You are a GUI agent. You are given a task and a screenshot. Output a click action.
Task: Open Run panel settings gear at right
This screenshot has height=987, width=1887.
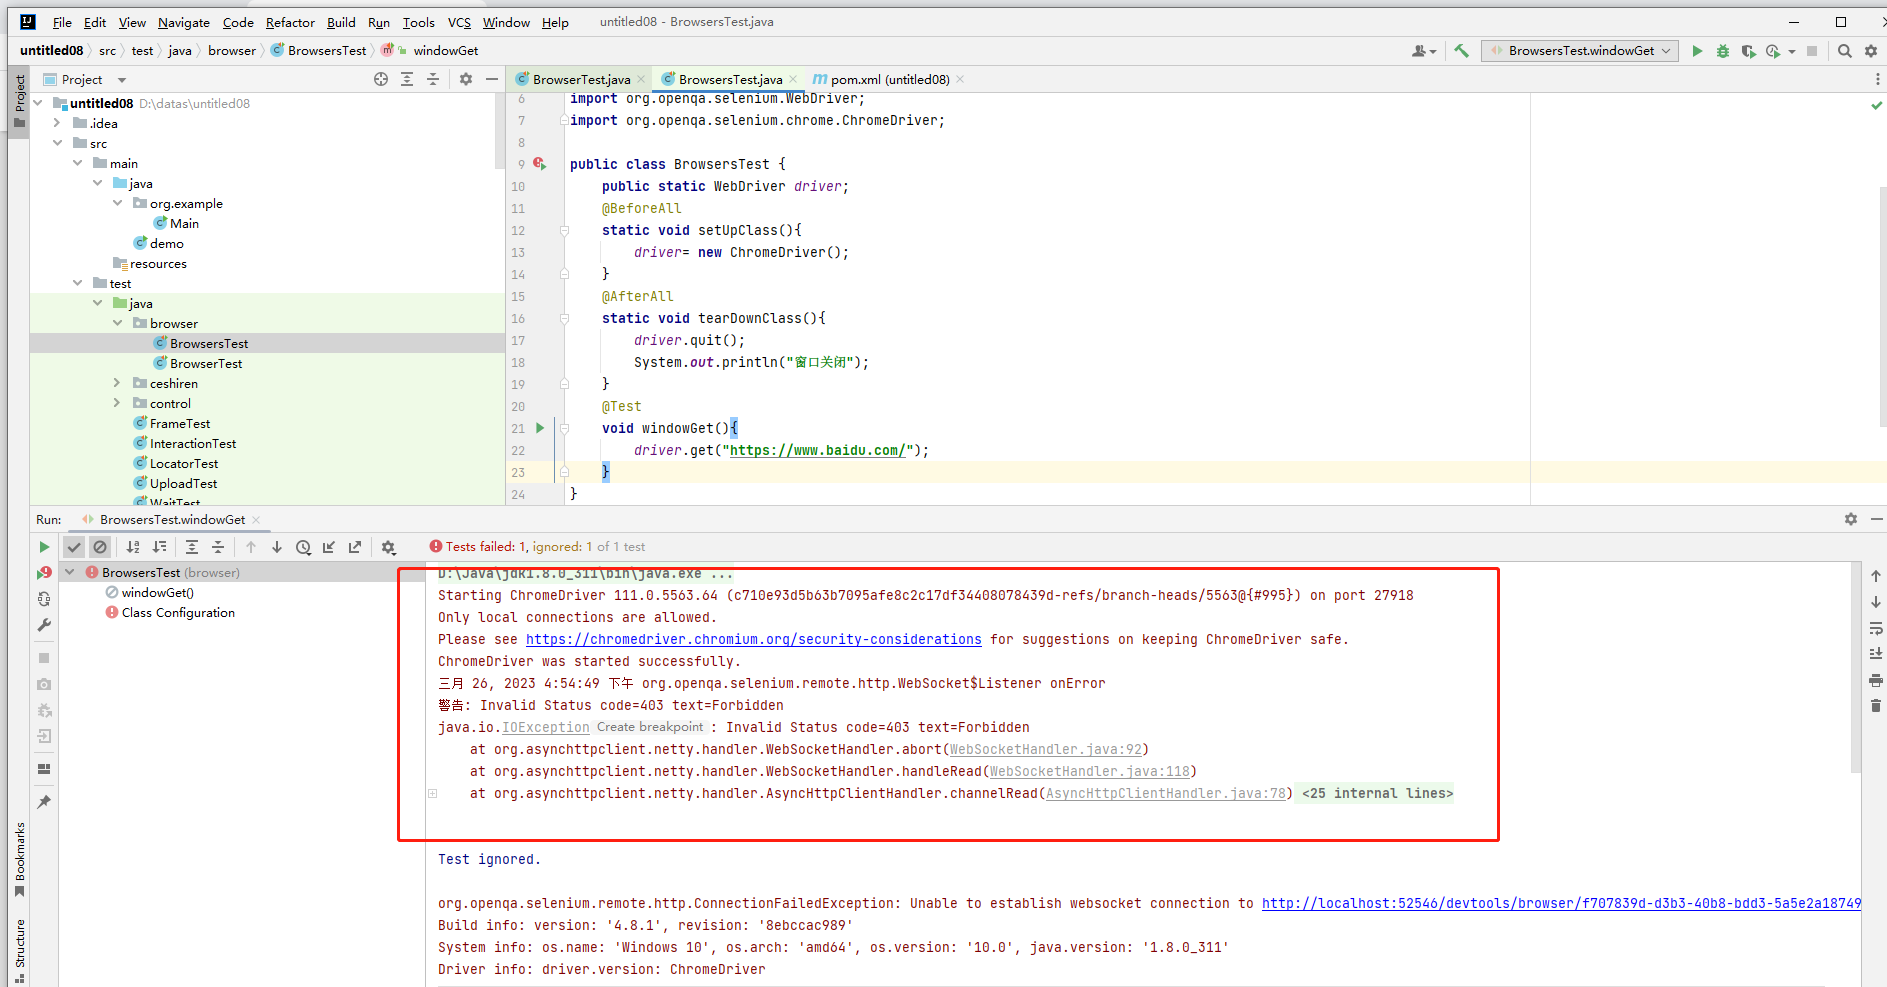[1851, 519]
